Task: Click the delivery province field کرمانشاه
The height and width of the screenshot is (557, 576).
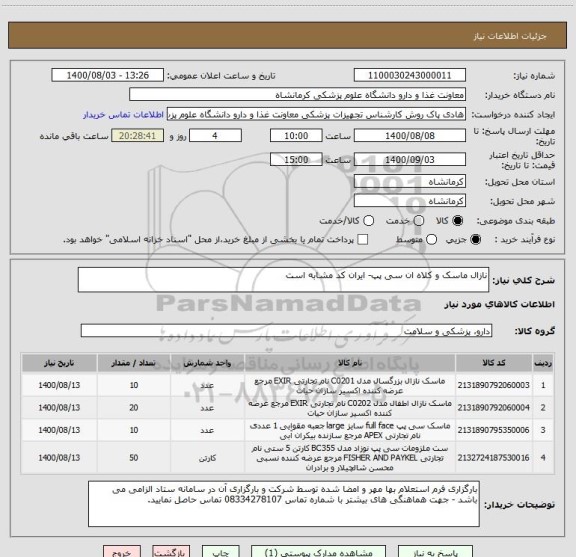Action: (410, 182)
